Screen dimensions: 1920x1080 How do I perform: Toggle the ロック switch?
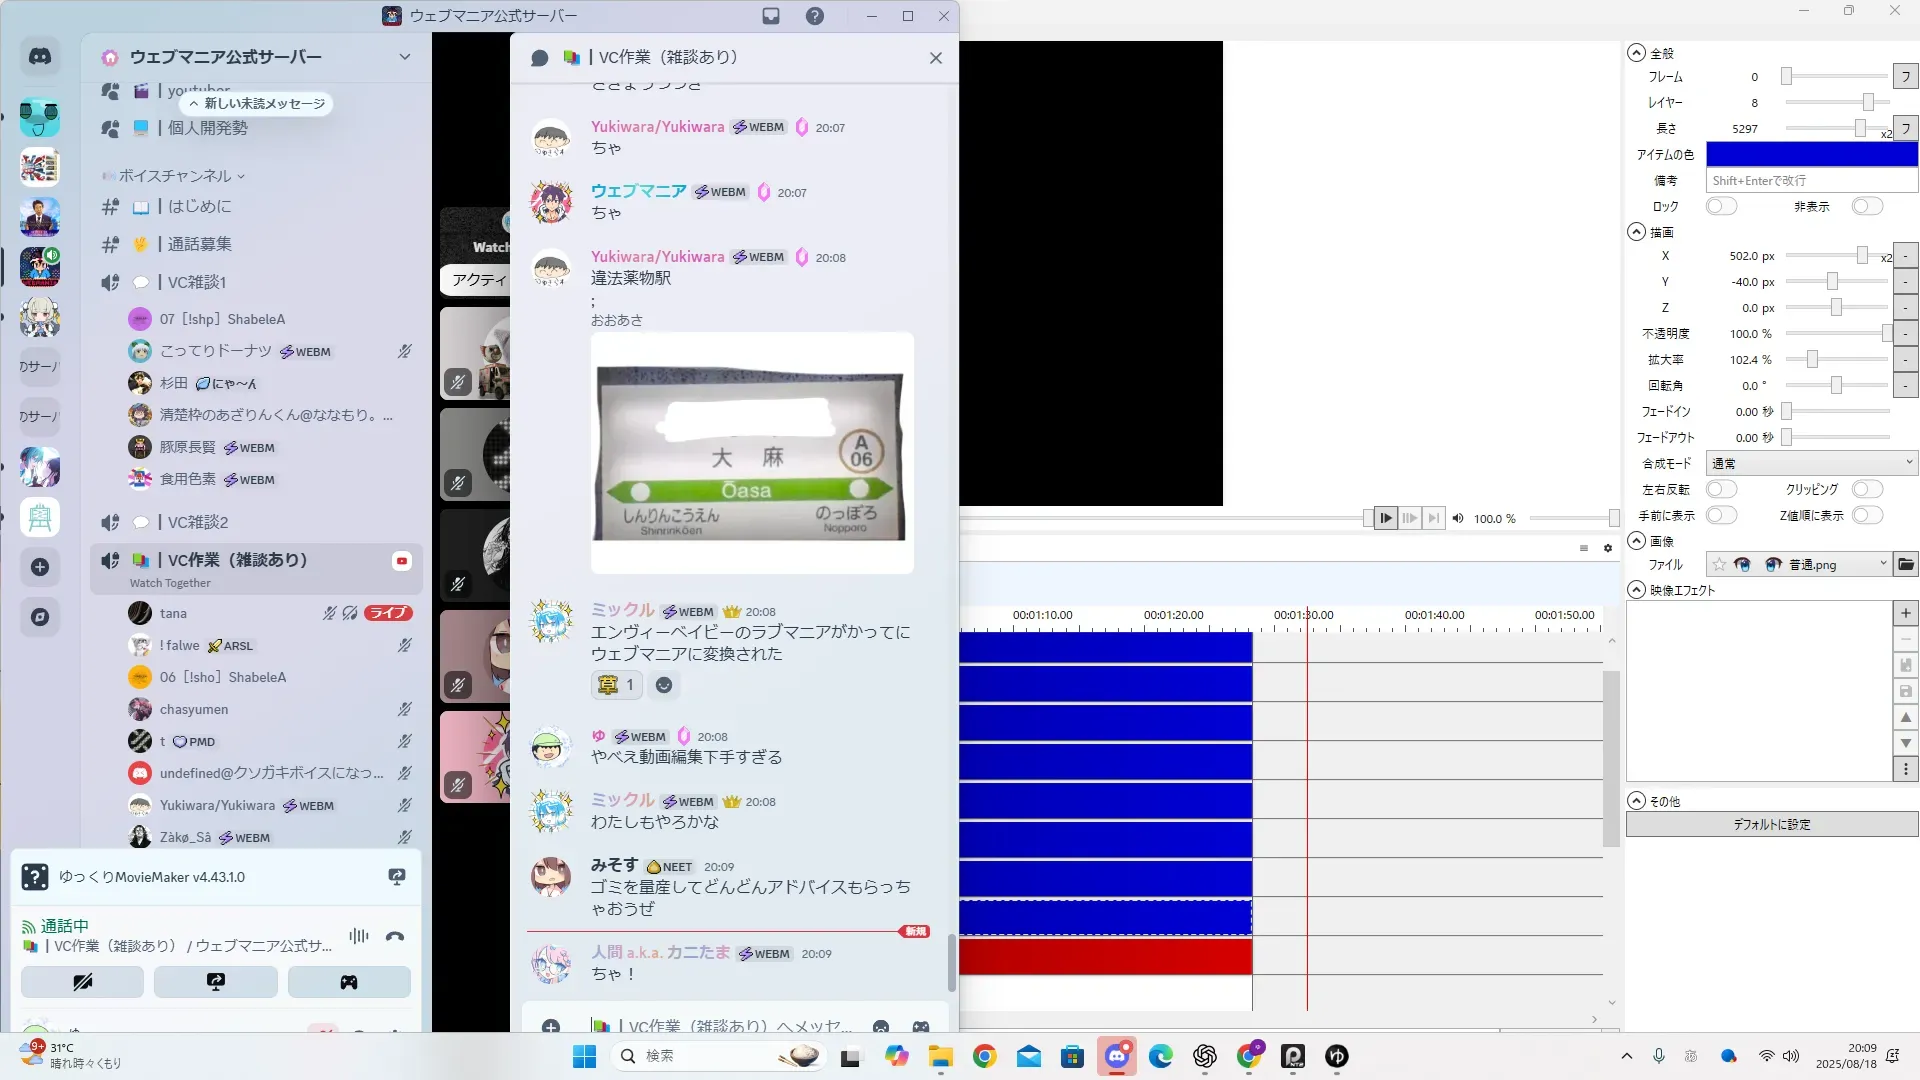(x=1720, y=206)
